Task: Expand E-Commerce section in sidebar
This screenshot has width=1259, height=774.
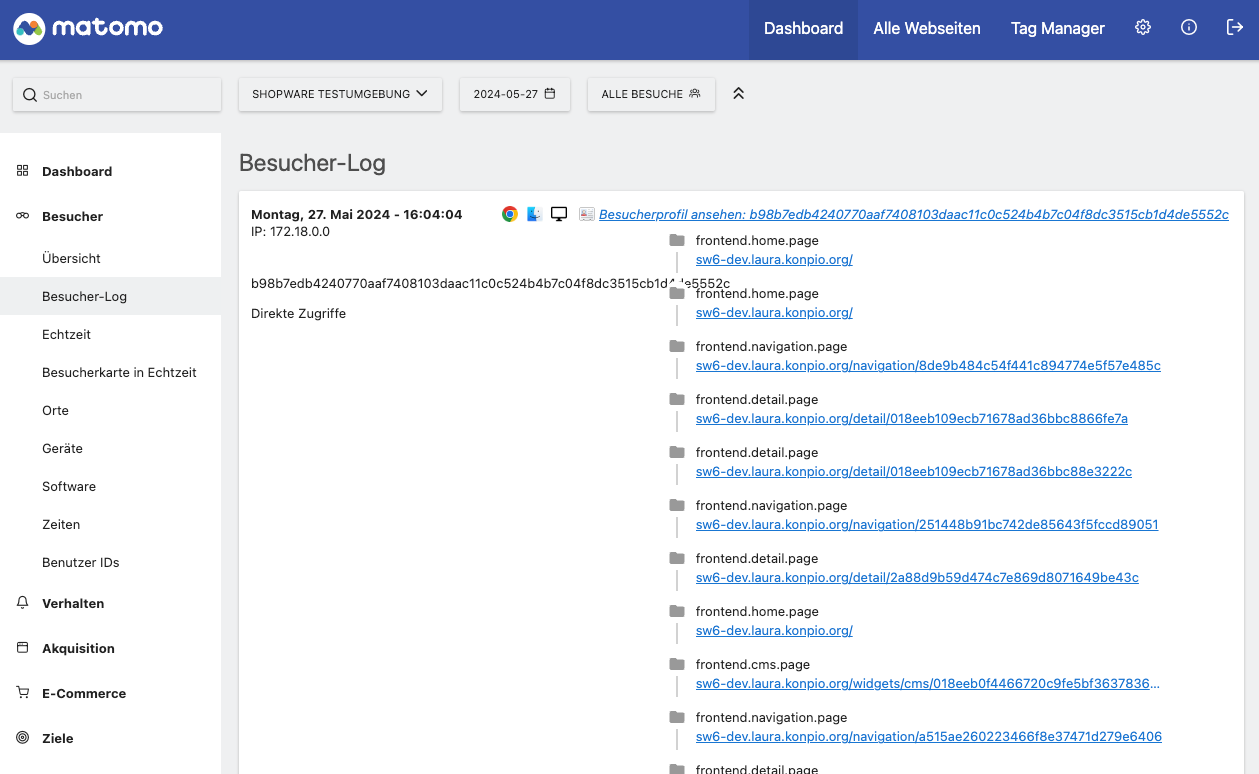Action: pyautogui.click(x=84, y=693)
